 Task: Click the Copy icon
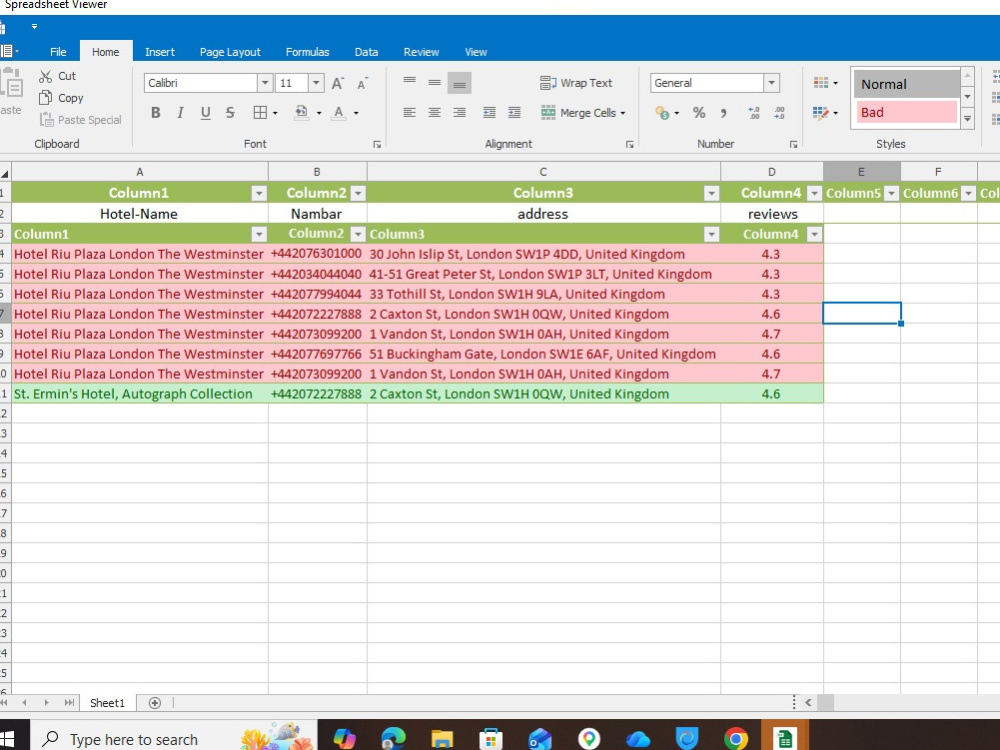click(x=45, y=98)
